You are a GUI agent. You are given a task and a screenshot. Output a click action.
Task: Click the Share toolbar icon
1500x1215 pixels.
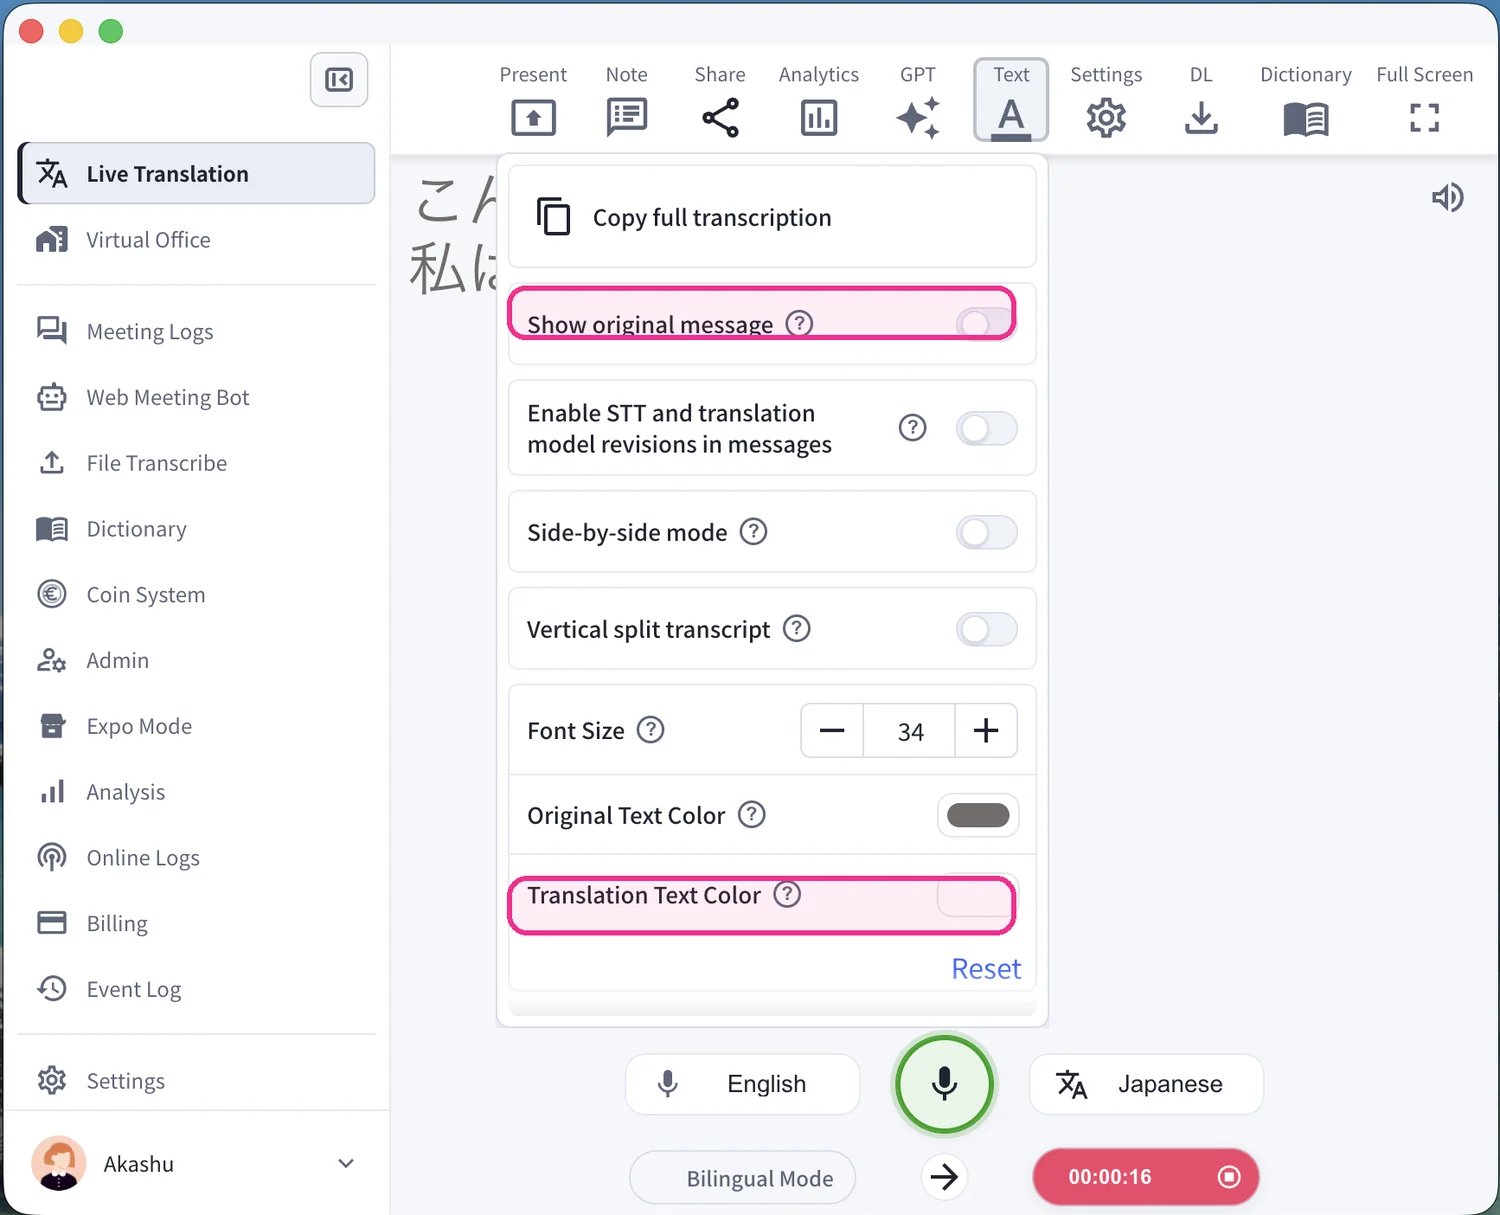[720, 118]
